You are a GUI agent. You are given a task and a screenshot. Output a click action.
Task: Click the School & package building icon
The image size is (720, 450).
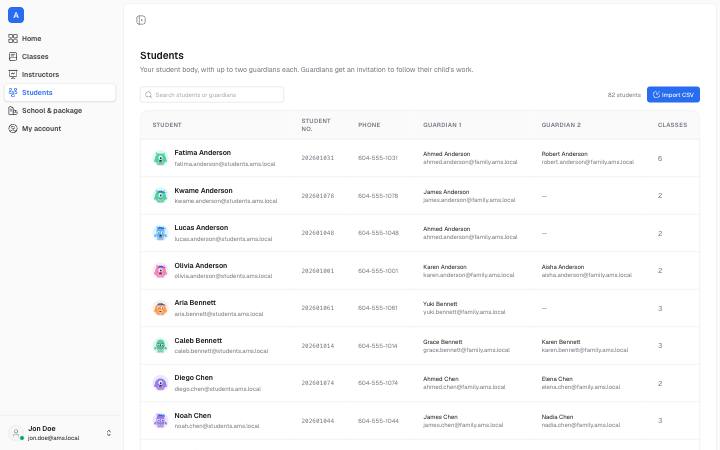(13, 111)
